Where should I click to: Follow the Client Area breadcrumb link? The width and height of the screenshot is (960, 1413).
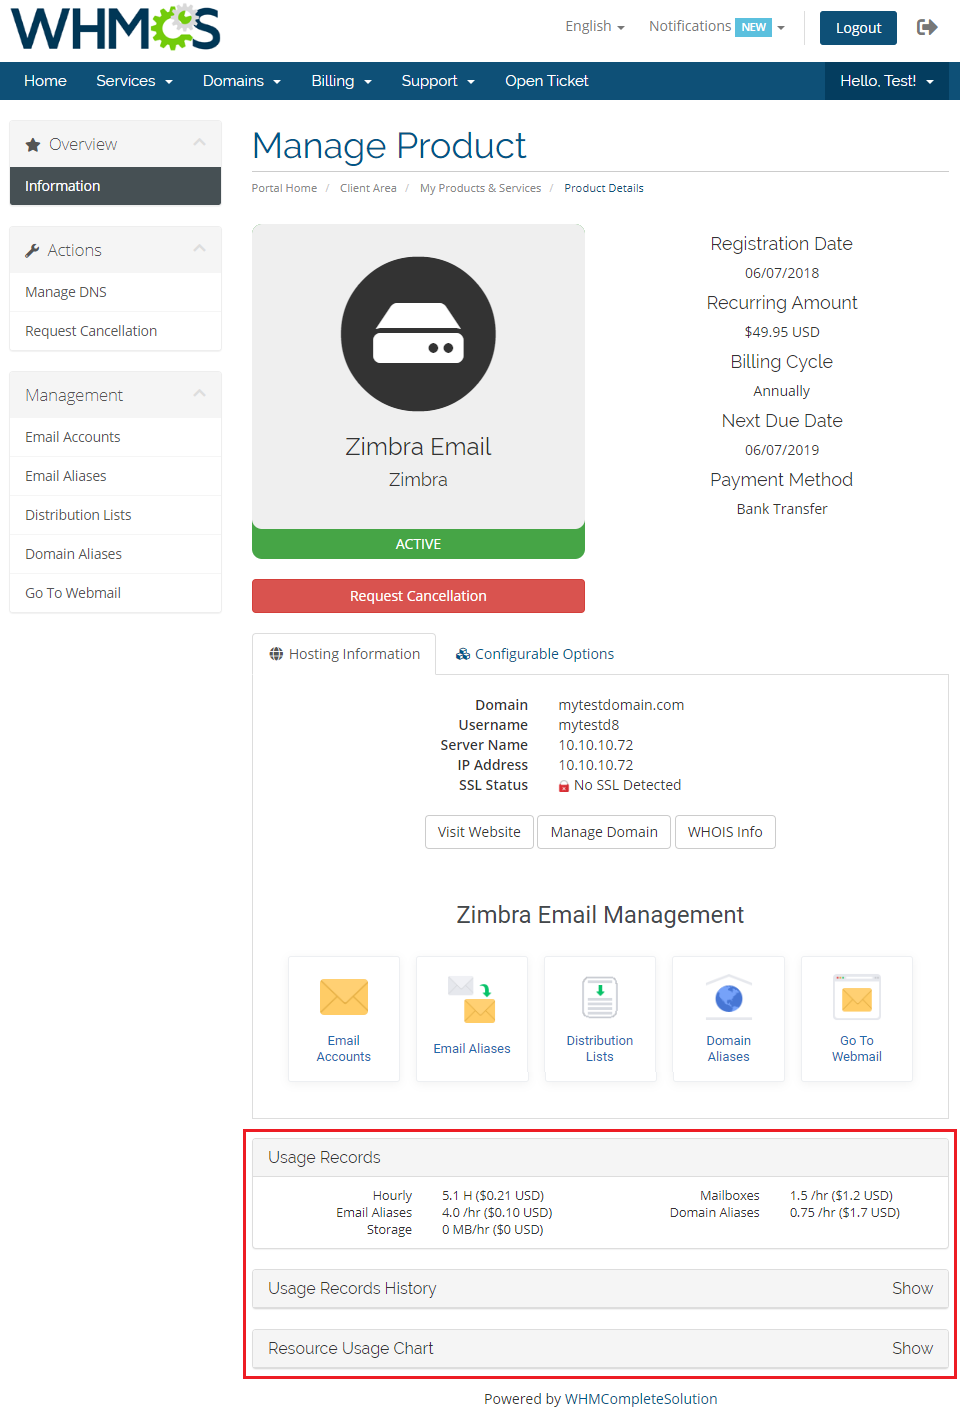coord(368,188)
